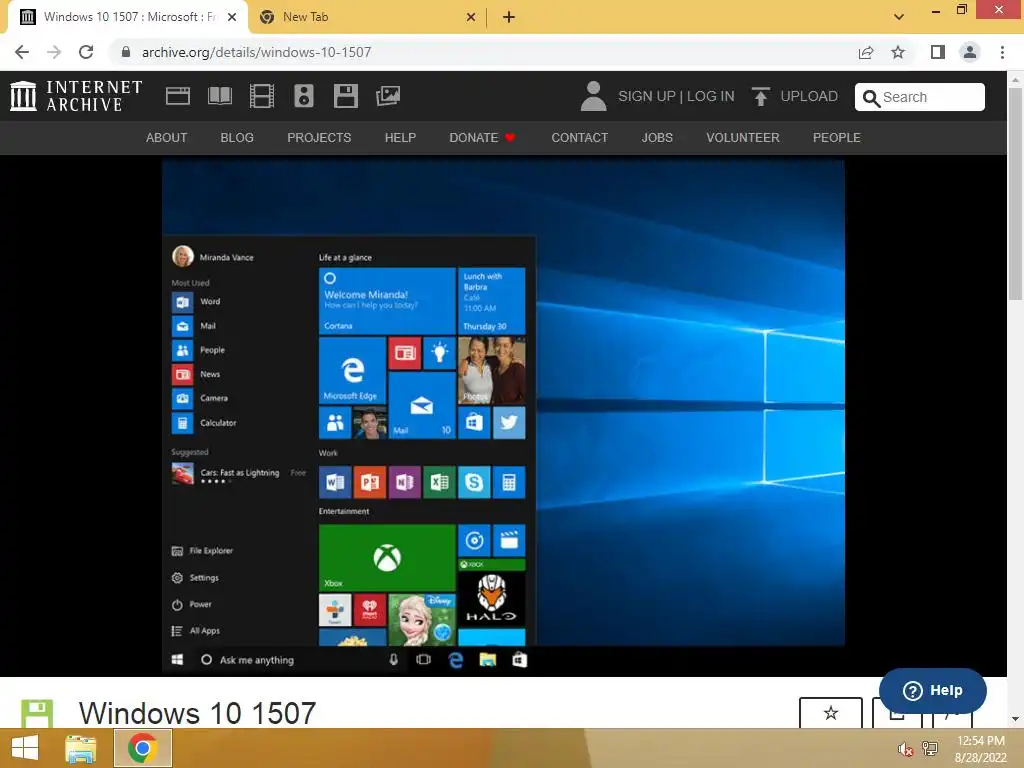Screen dimensions: 1024x768
Task: Click the UPLOAD text link
Action: coord(809,96)
